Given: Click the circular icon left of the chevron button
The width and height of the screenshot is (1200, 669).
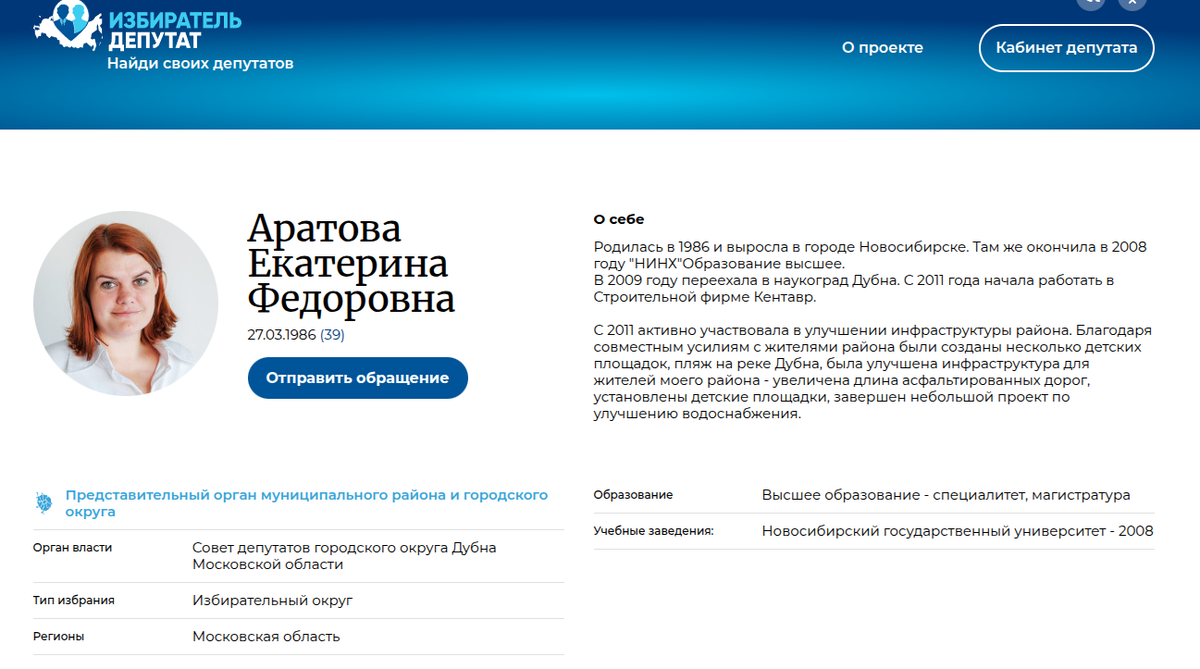Looking at the screenshot, I should pos(1093,3).
